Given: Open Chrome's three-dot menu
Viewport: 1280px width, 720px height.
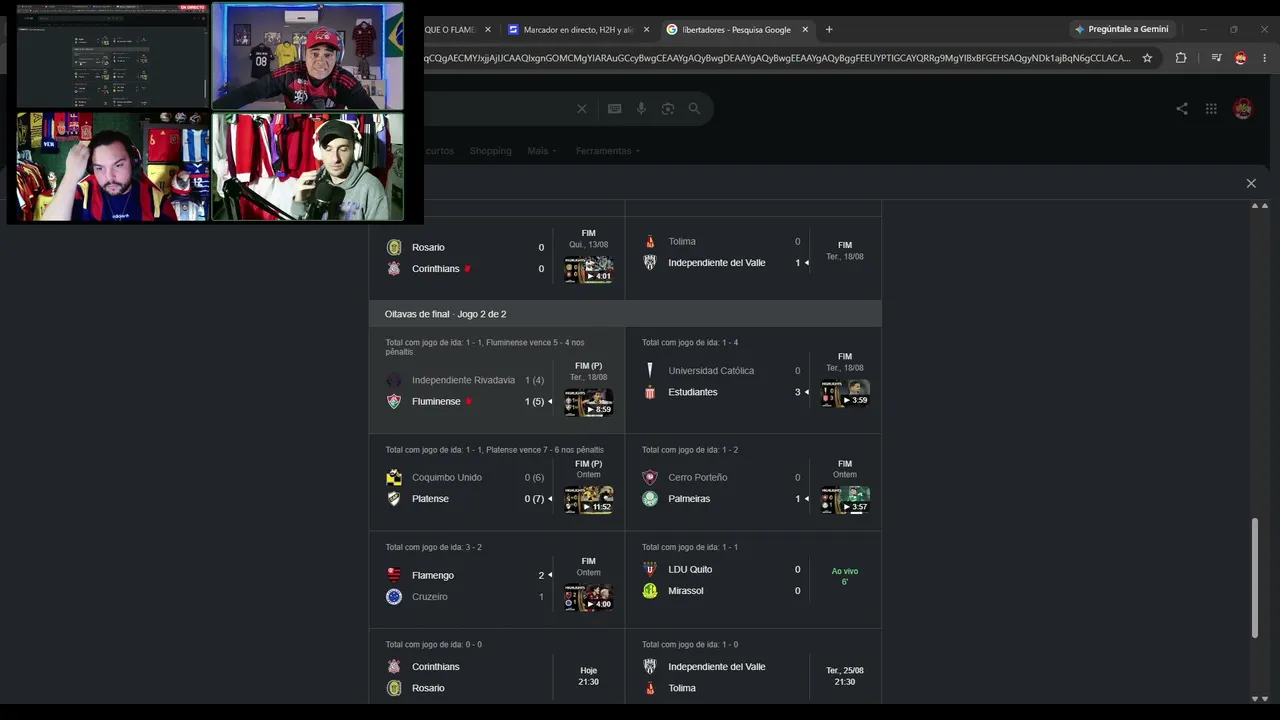Looking at the screenshot, I should 1265,58.
